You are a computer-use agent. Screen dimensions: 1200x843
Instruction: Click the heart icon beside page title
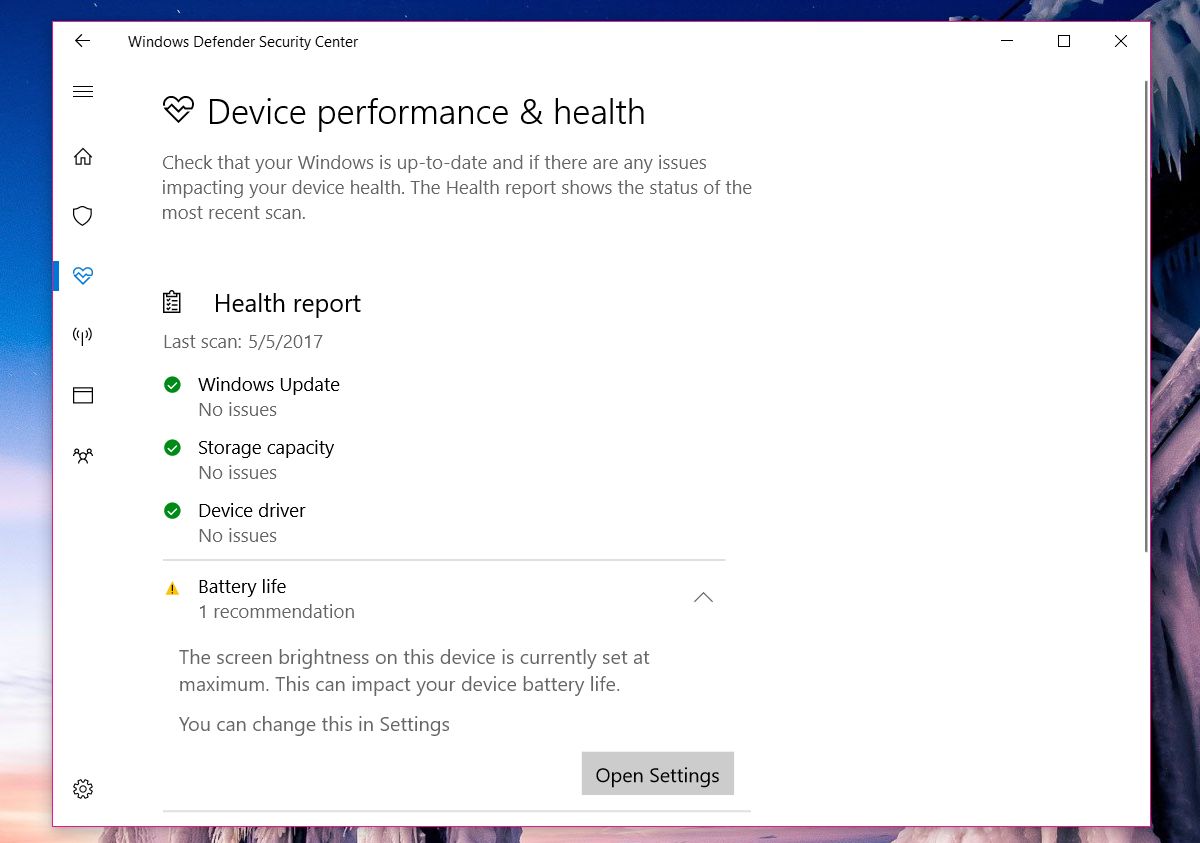pos(178,110)
